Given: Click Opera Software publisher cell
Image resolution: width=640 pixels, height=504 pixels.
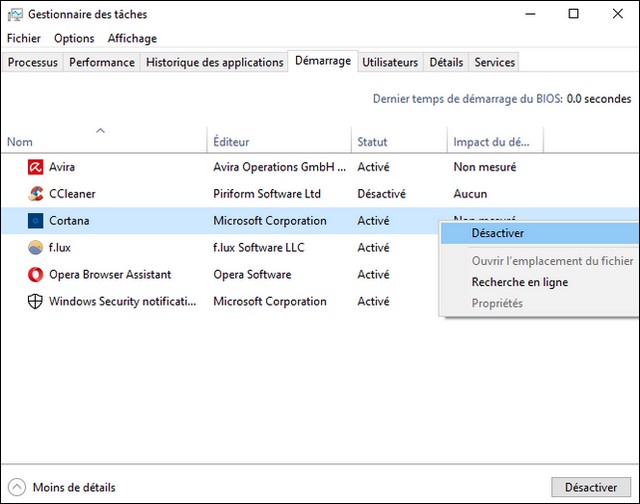Looking at the screenshot, I should [x=252, y=275].
